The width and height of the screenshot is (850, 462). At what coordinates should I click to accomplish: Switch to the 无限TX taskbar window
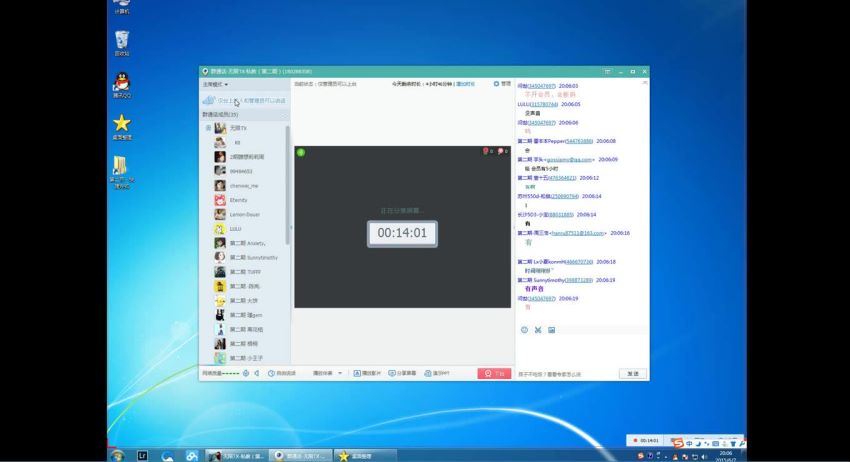(236, 455)
